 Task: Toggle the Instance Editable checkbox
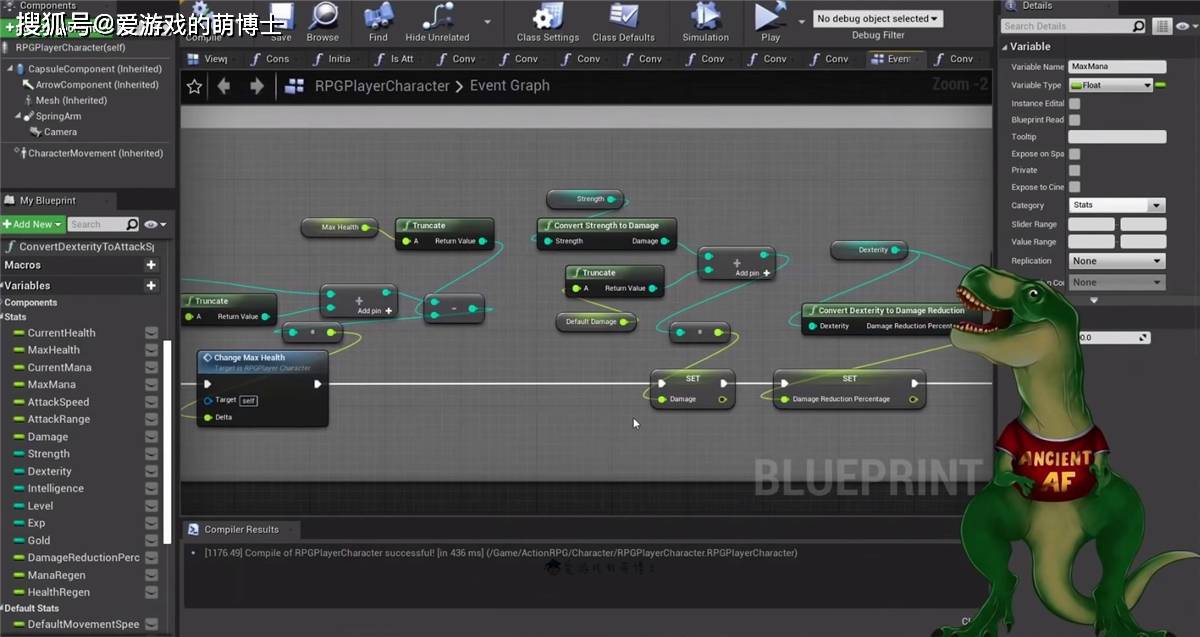click(1074, 103)
